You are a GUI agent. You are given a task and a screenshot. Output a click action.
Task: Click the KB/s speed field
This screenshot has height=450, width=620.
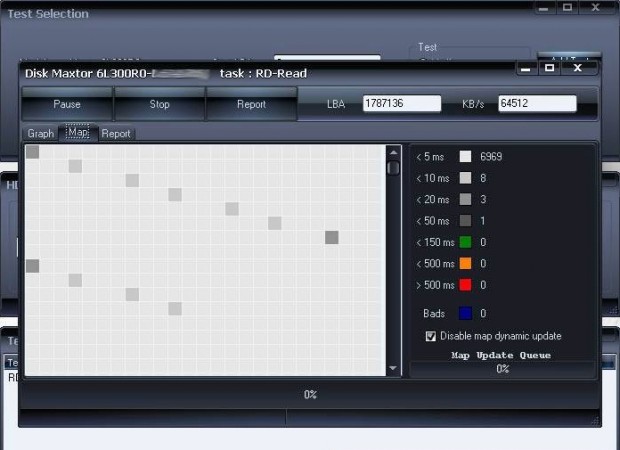tap(537, 103)
